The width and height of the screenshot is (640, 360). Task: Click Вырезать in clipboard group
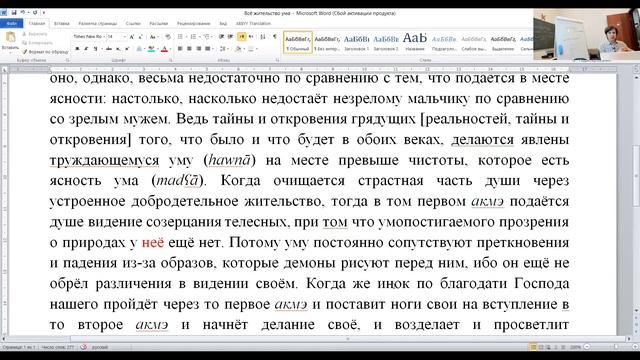pyautogui.click(x=35, y=34)
